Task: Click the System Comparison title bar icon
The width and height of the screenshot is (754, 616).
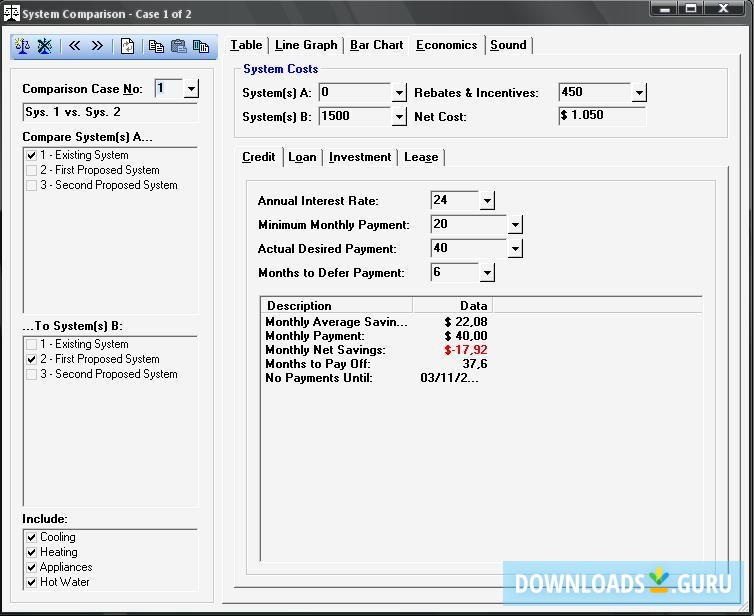Action: coord(12,13)
